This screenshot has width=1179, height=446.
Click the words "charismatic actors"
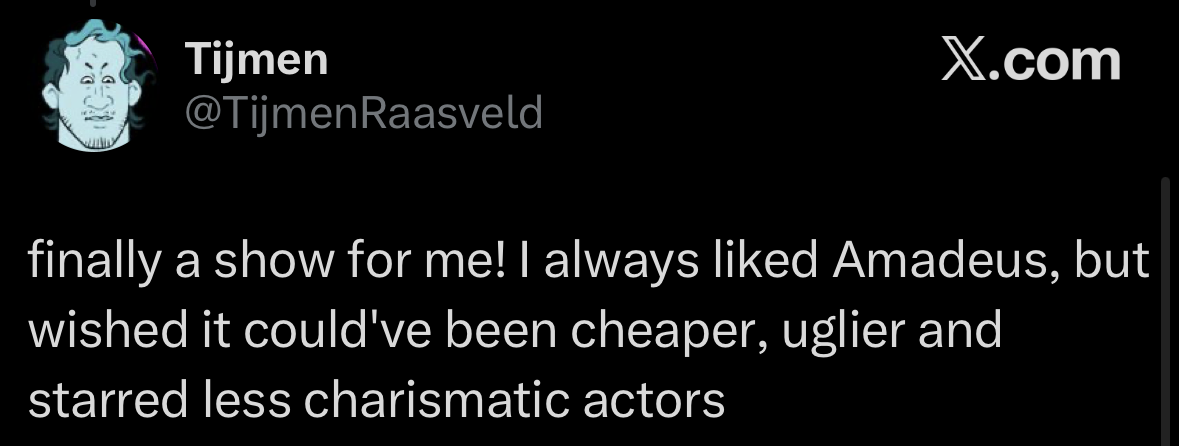pos(513,401)
